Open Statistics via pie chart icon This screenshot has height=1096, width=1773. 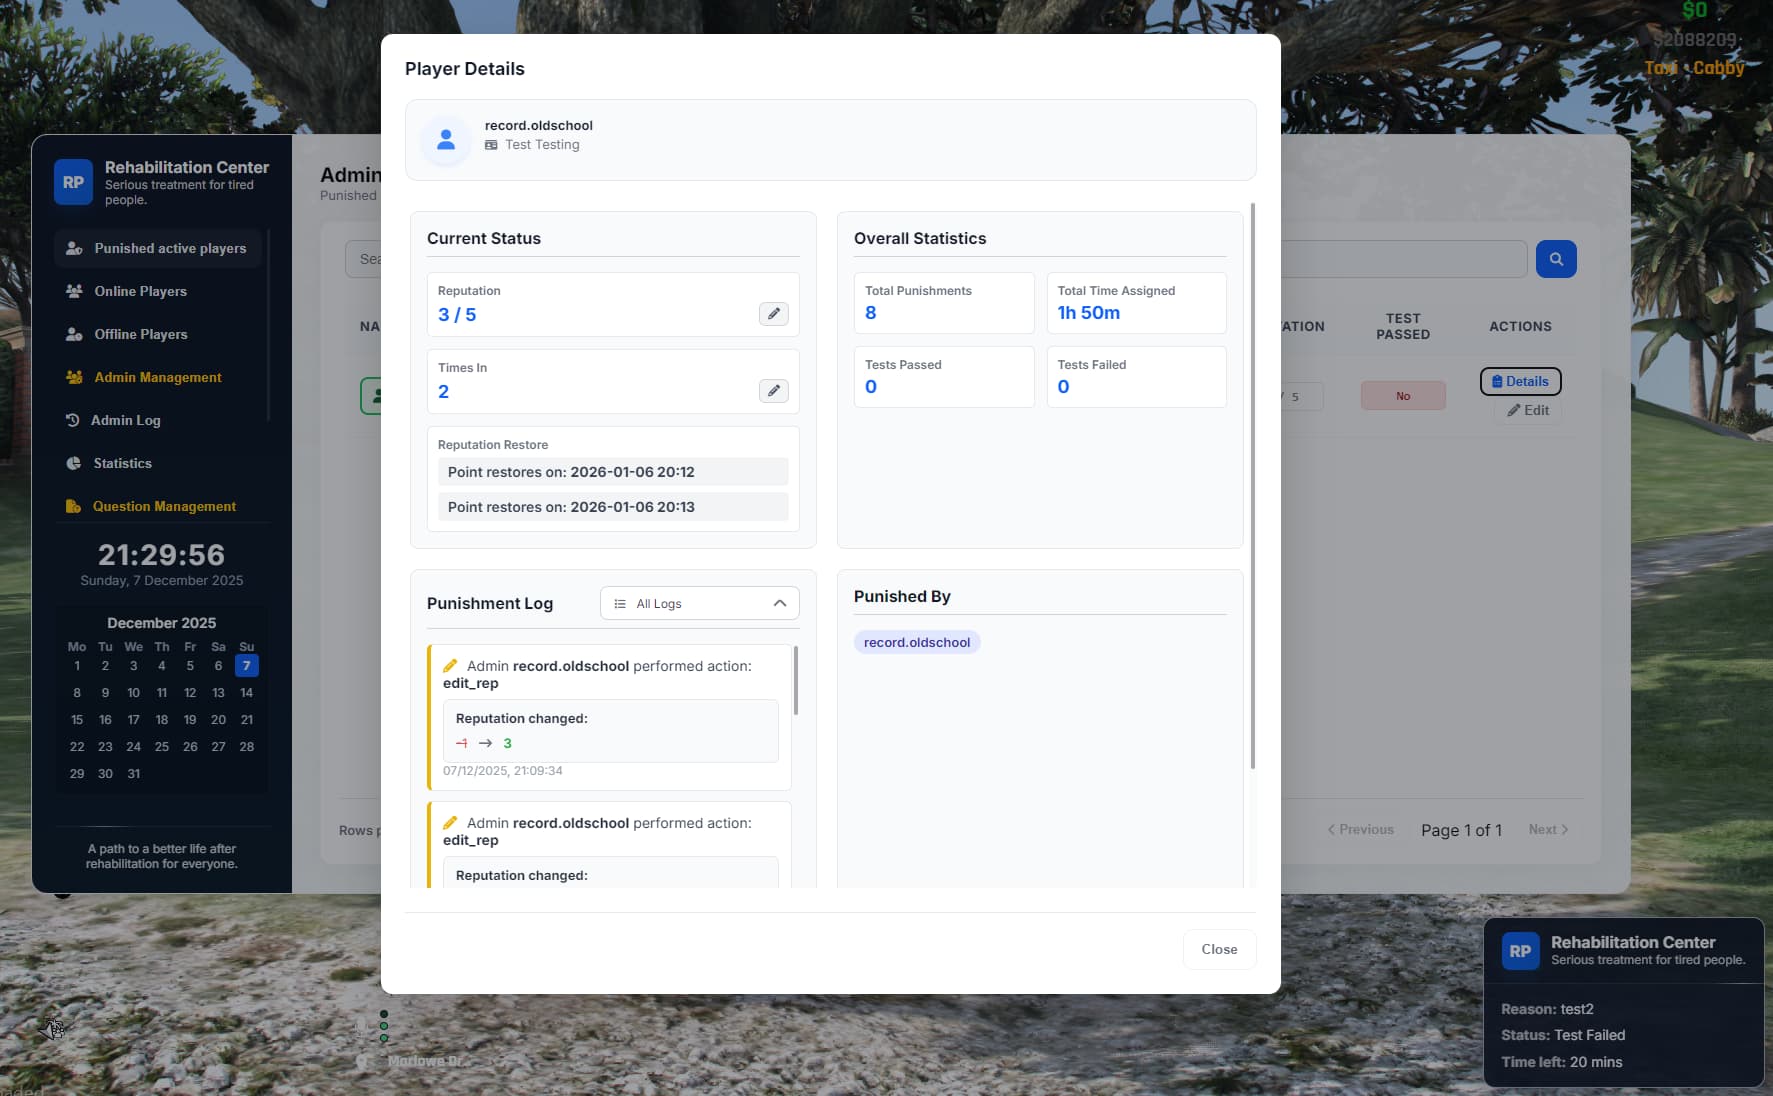click(73, 463)
